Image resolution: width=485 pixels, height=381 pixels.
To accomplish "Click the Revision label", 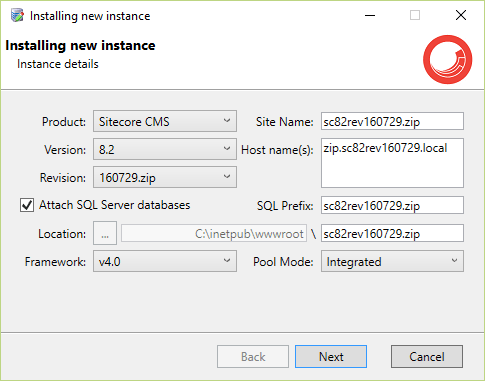I will [63, 178].
